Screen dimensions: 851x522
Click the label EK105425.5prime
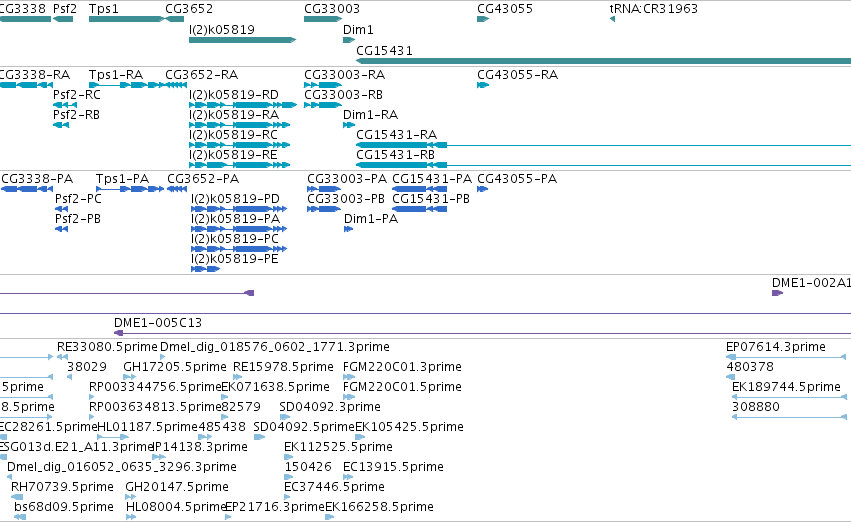coord(409,427)
